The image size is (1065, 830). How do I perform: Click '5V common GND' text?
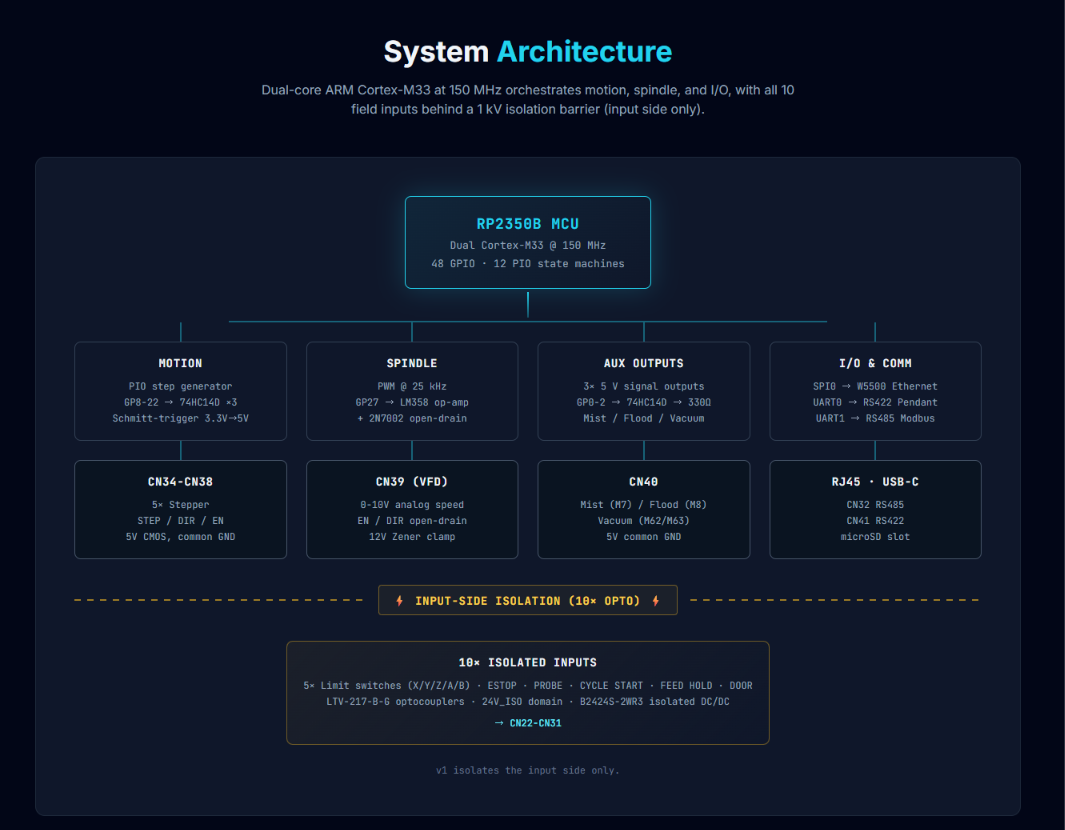click(x=644, y=537)
